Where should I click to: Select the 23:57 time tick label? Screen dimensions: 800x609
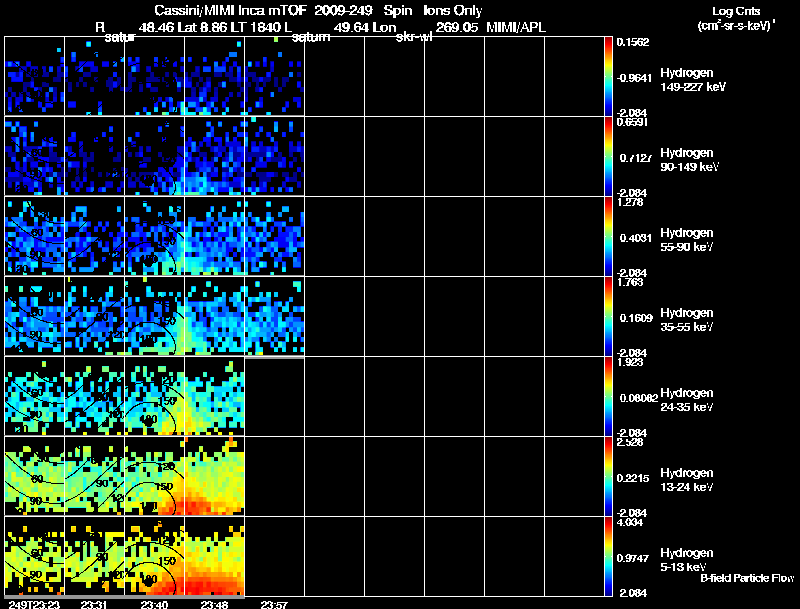275,603
